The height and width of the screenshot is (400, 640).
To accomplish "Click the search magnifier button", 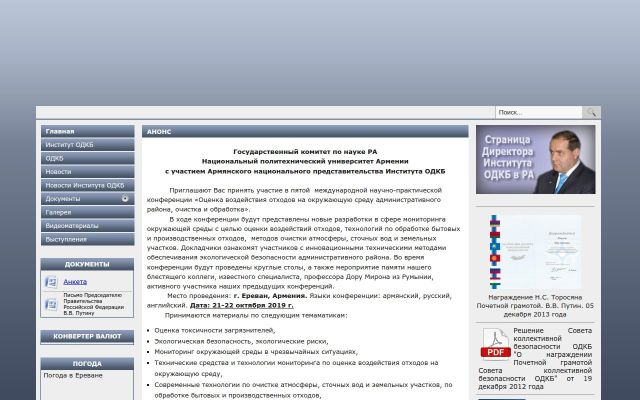I will pyautogui.click(x=591, y=112).
